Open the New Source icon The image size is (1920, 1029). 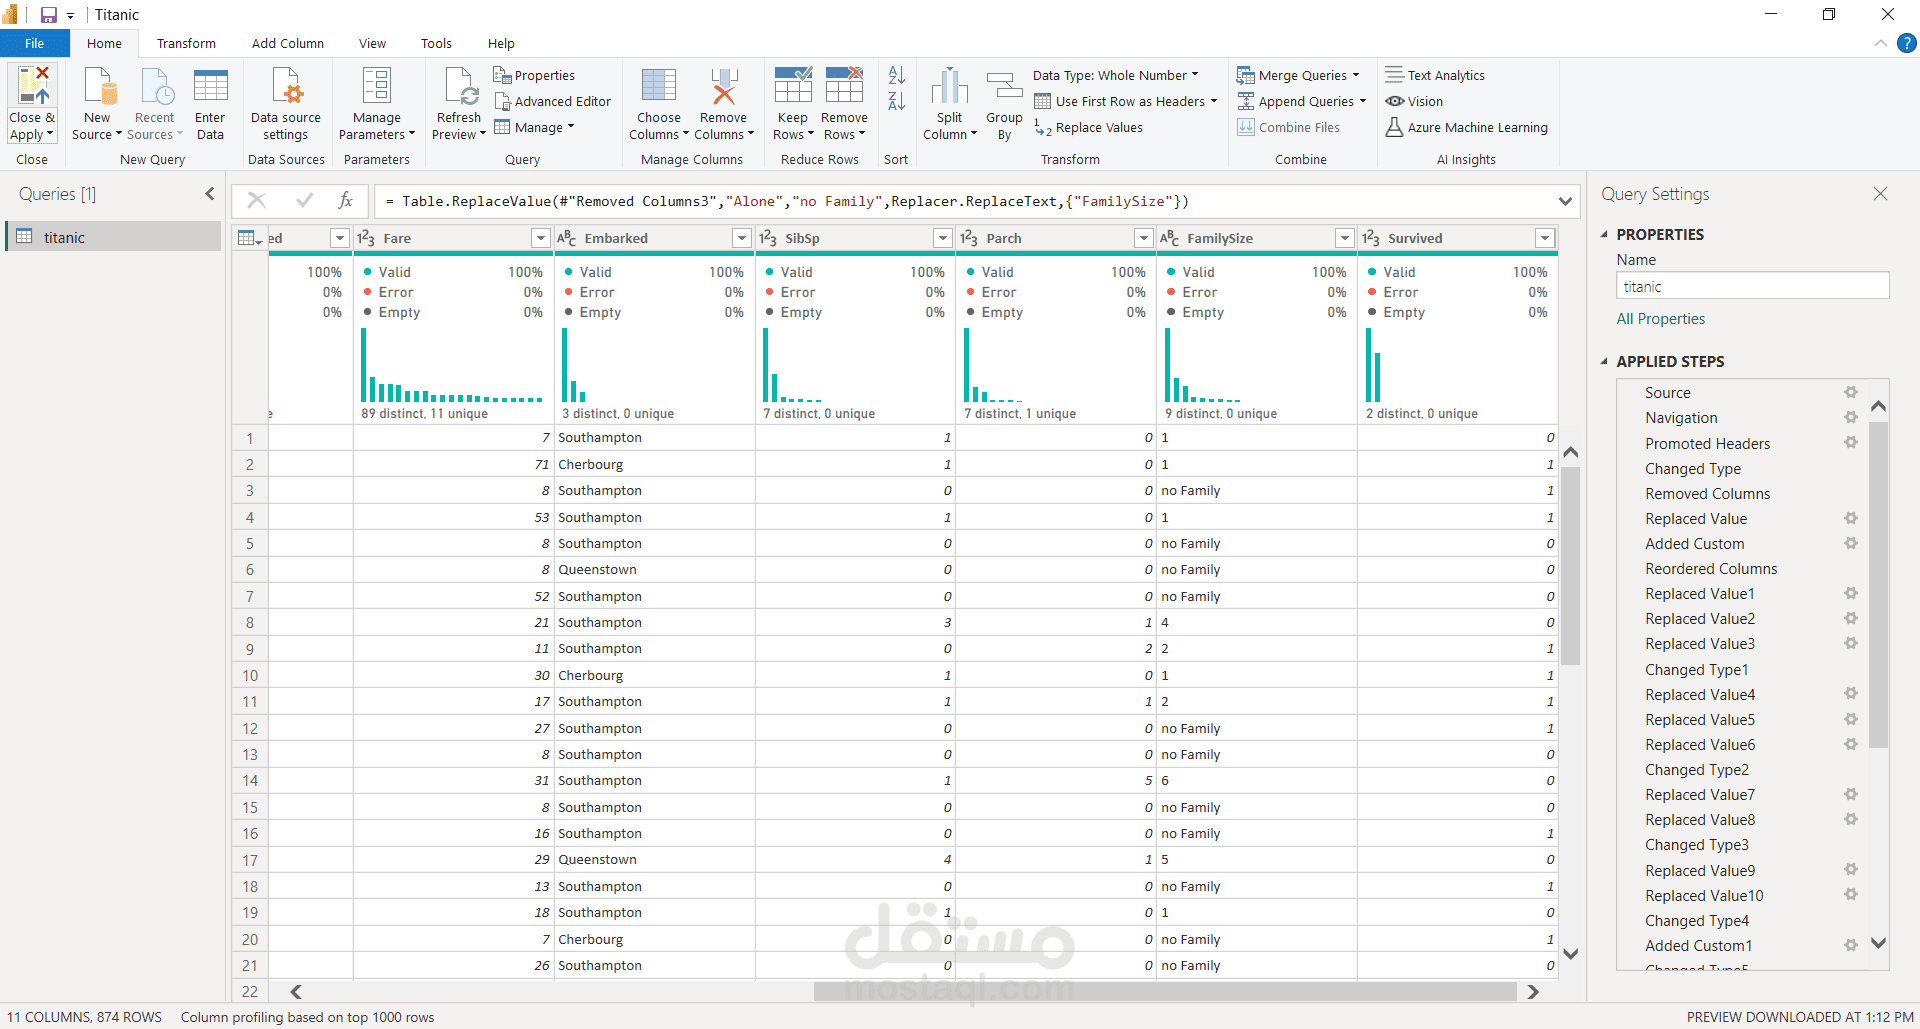tap(99, 86)
